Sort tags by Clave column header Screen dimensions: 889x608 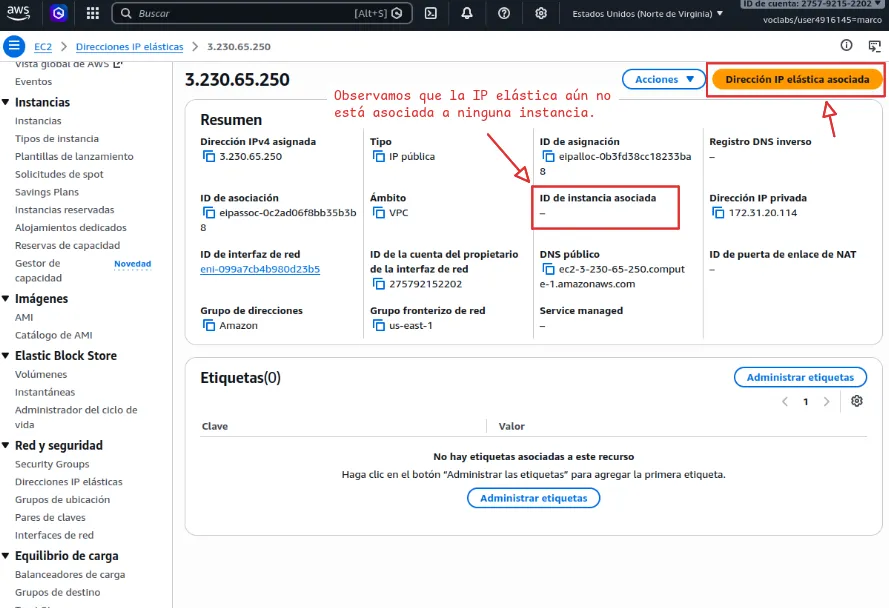pos(215,426)
